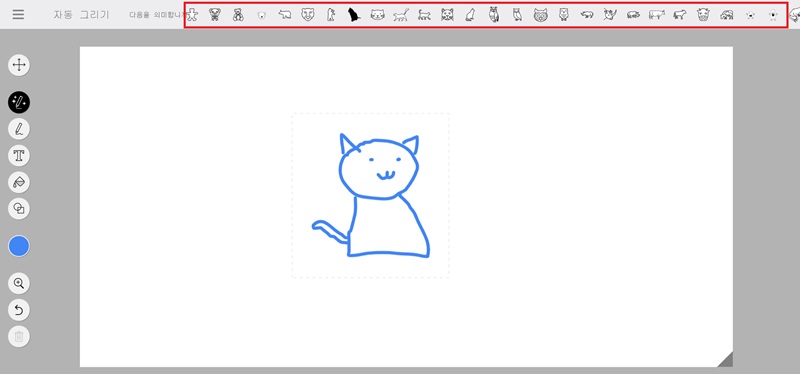Click the Zoom magnifier tool
800x374 pixels.
19,283
